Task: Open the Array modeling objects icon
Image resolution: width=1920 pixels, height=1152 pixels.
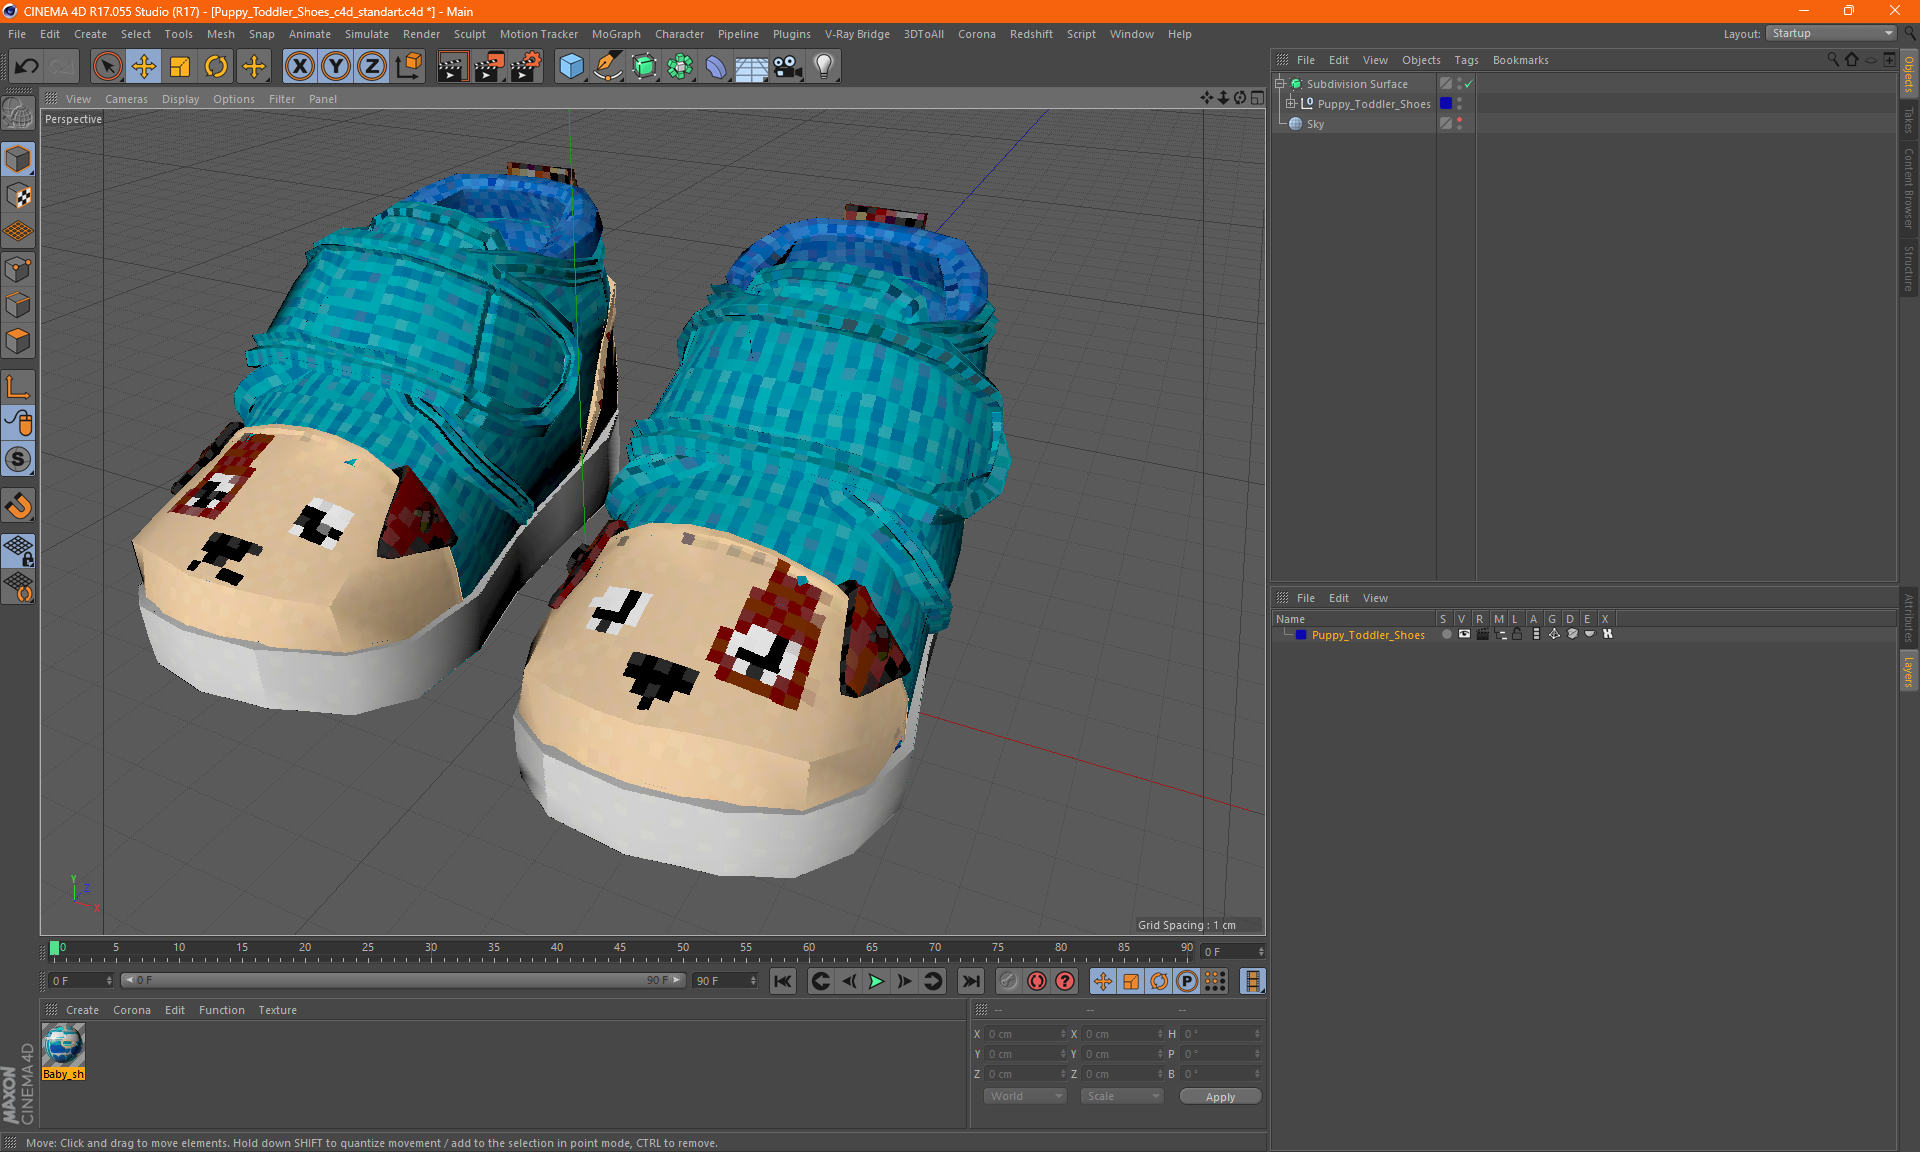Action: (x=680, y=67)
